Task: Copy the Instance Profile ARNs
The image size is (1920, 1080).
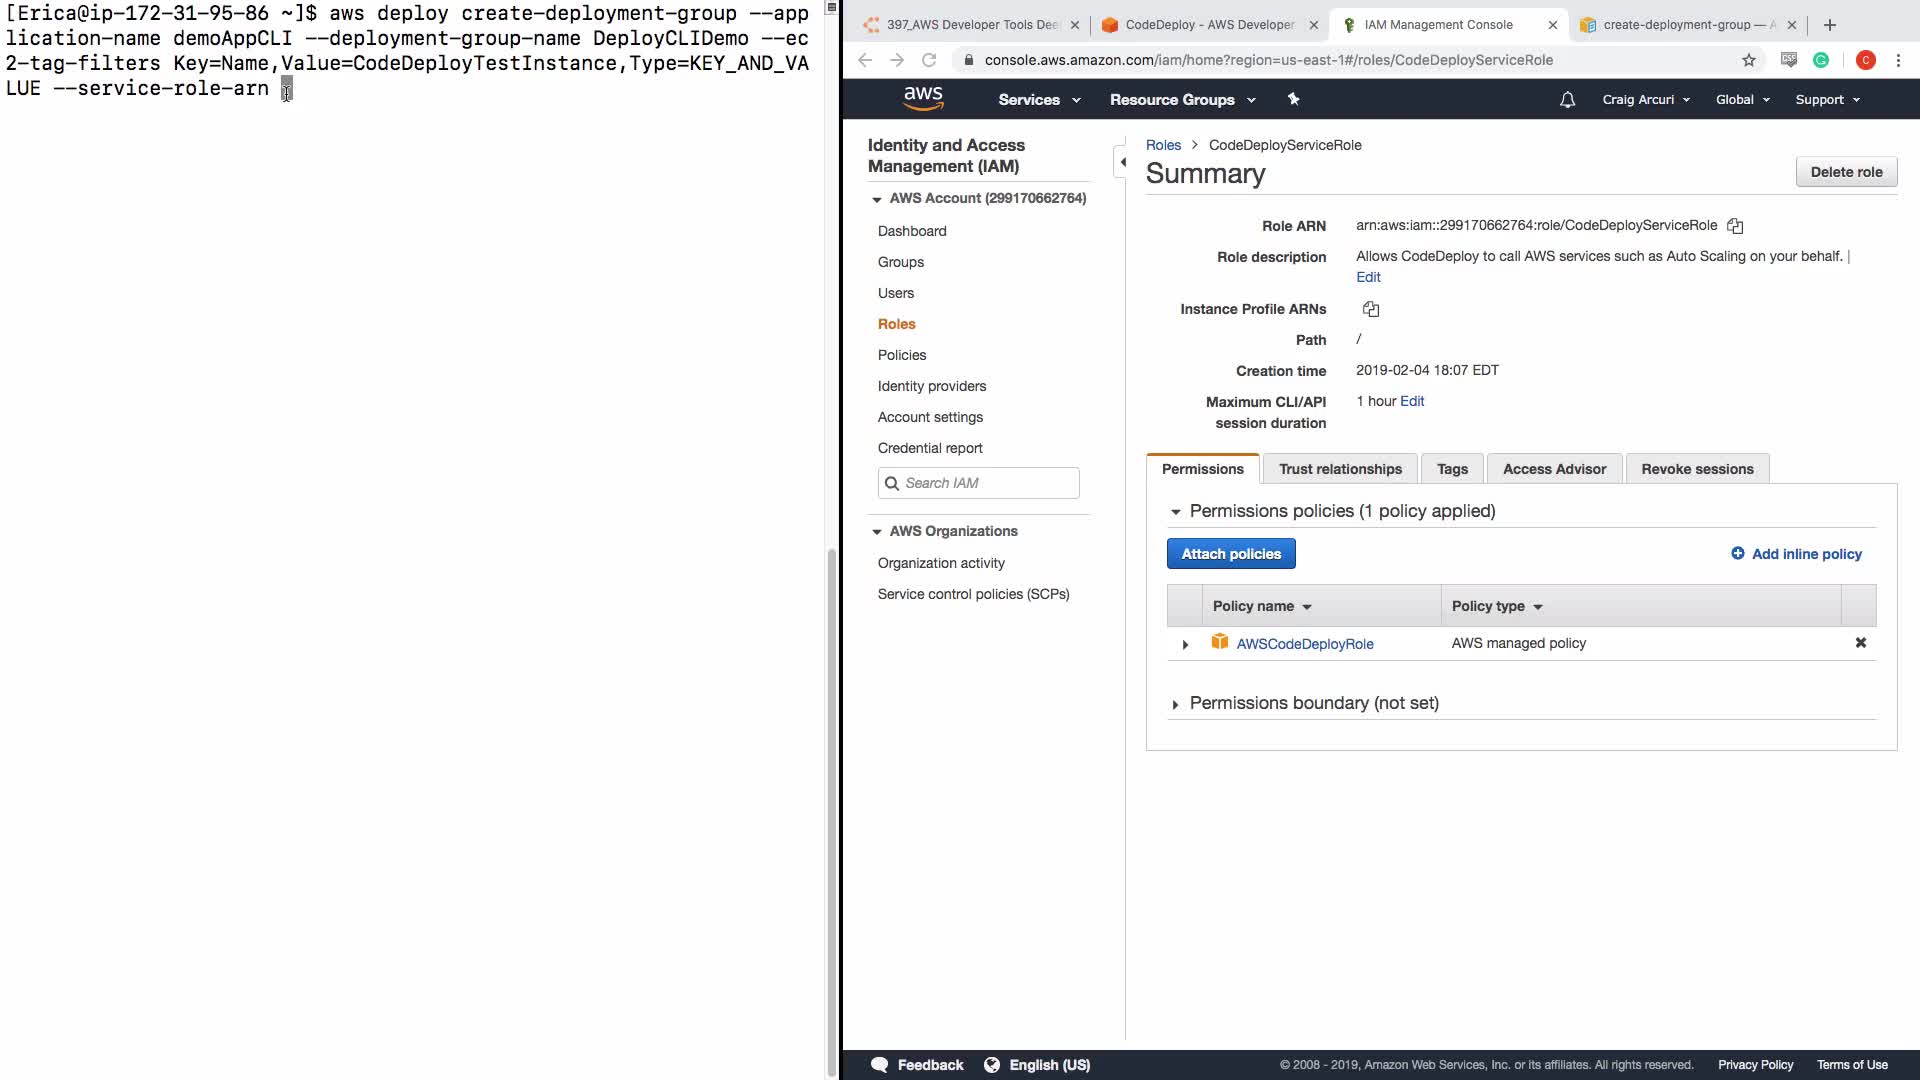Action: tap(1371, 309)
